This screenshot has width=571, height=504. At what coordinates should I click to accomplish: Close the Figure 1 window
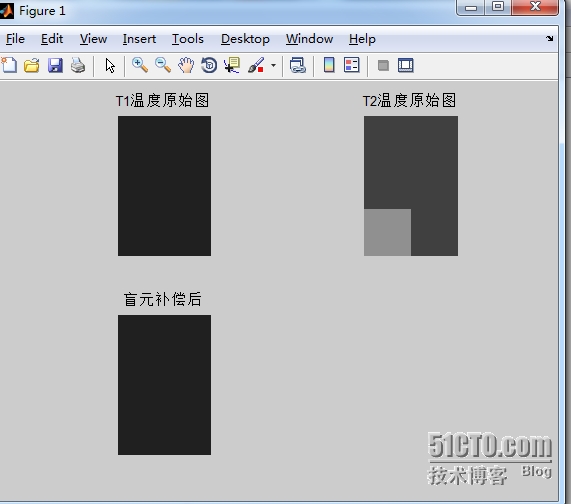coord(535,7)
